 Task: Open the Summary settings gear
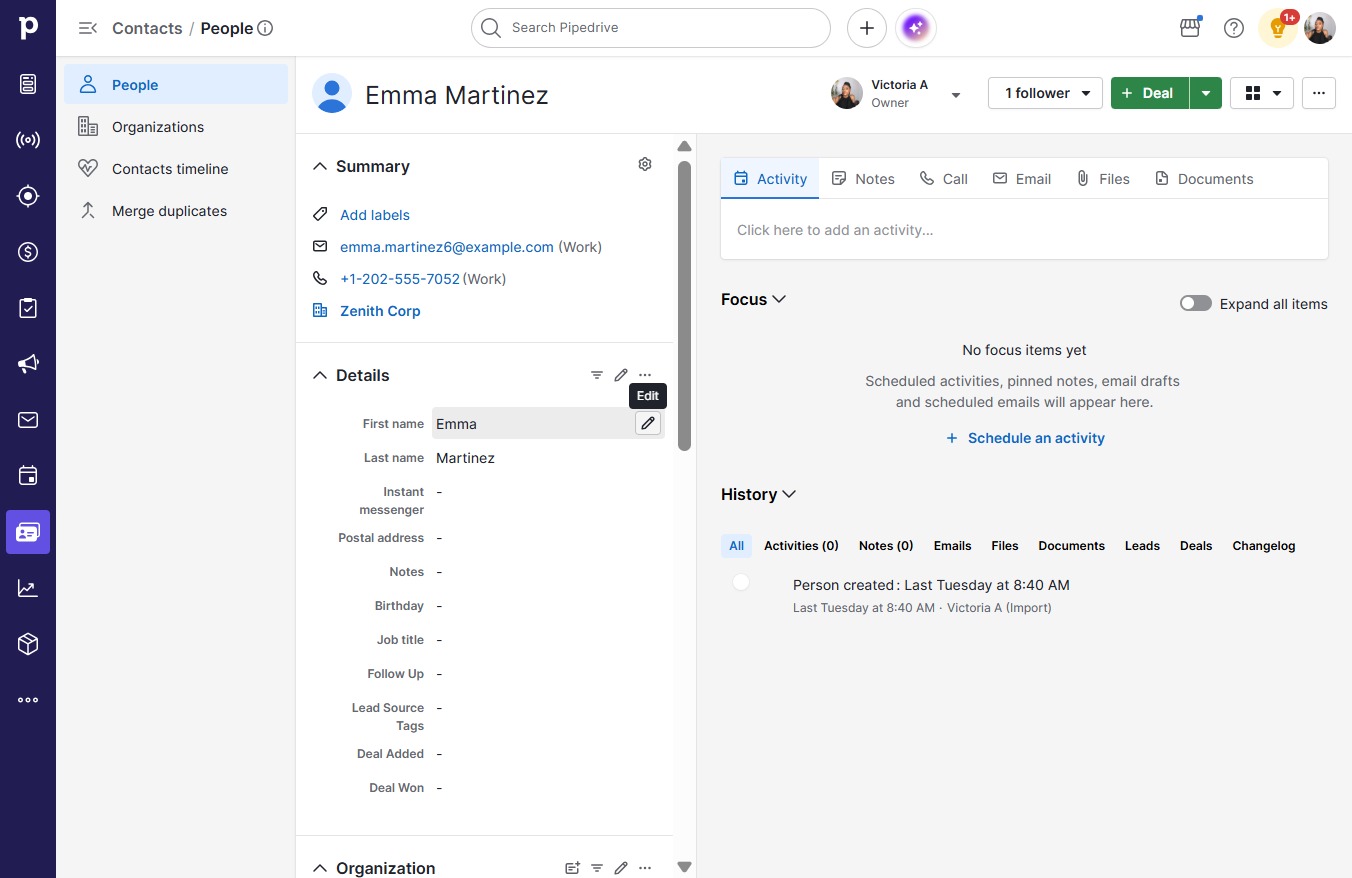[x=645, y=164]
